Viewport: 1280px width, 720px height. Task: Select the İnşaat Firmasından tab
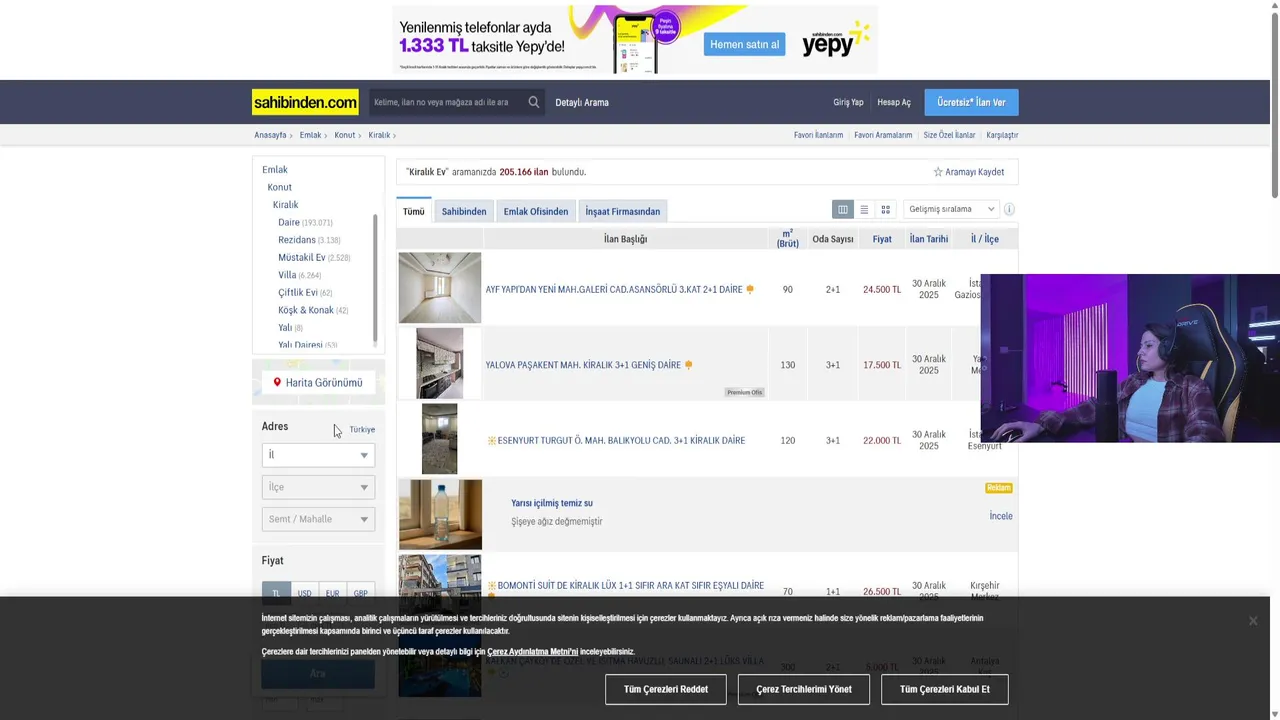tap(623, 211)
